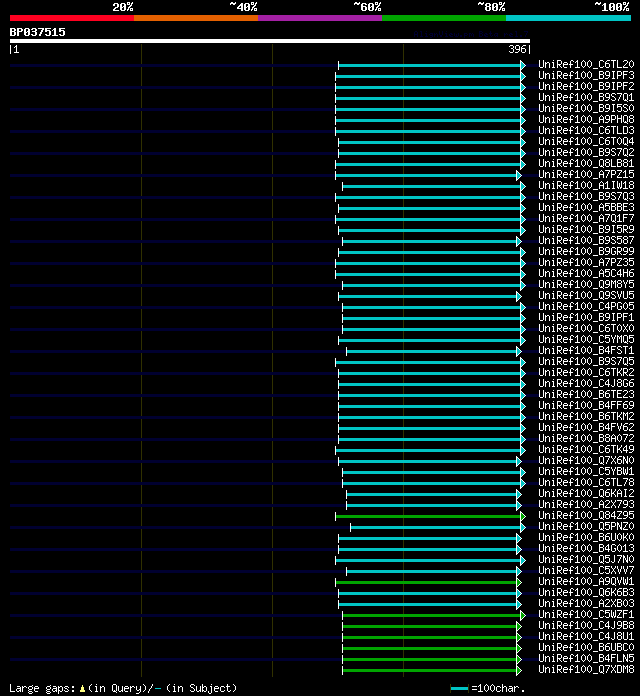Click the UniRef100_B4FST1 label
The image size is (640, 696).
pyautogui.click(x=586, y=351)
